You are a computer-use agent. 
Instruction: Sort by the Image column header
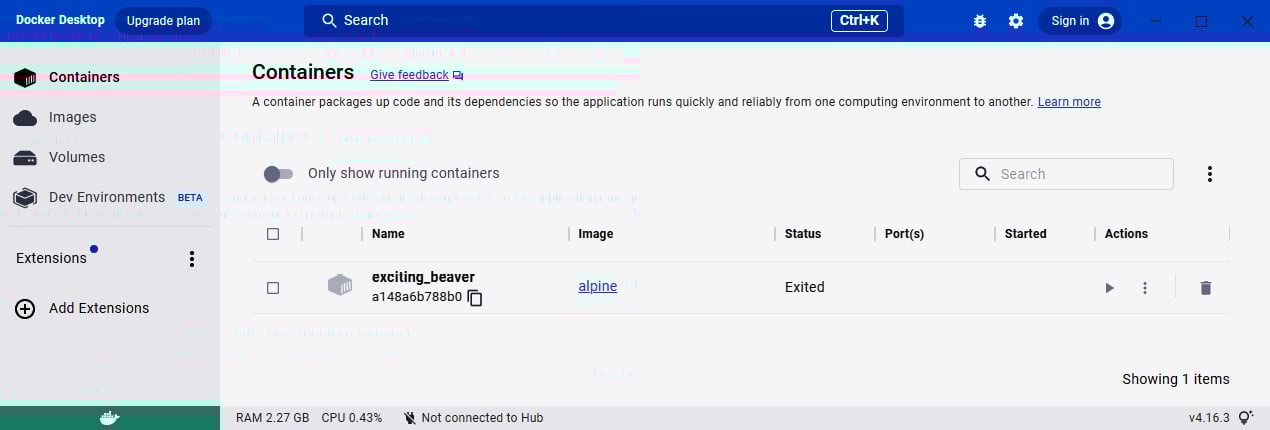tap(596, 234)
